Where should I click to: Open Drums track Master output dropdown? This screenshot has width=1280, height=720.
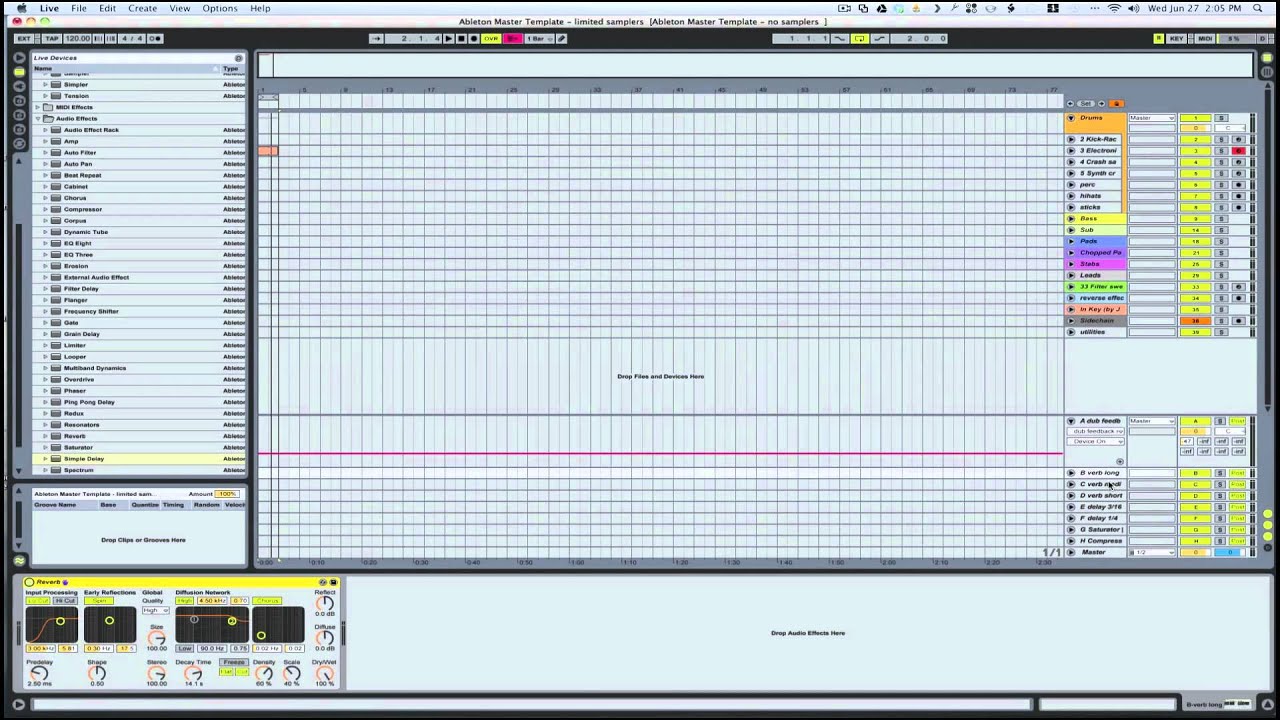point(1152,118)
